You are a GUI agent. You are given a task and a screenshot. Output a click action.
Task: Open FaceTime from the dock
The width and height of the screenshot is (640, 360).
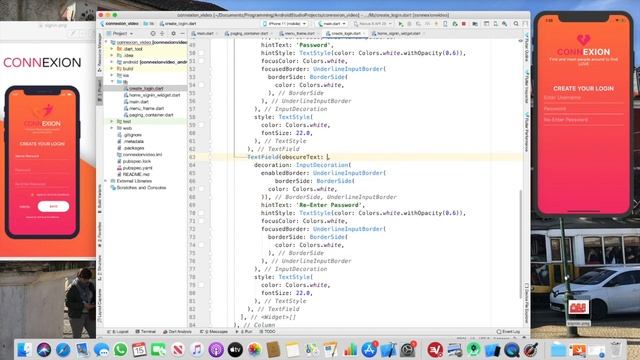point(158,350)
